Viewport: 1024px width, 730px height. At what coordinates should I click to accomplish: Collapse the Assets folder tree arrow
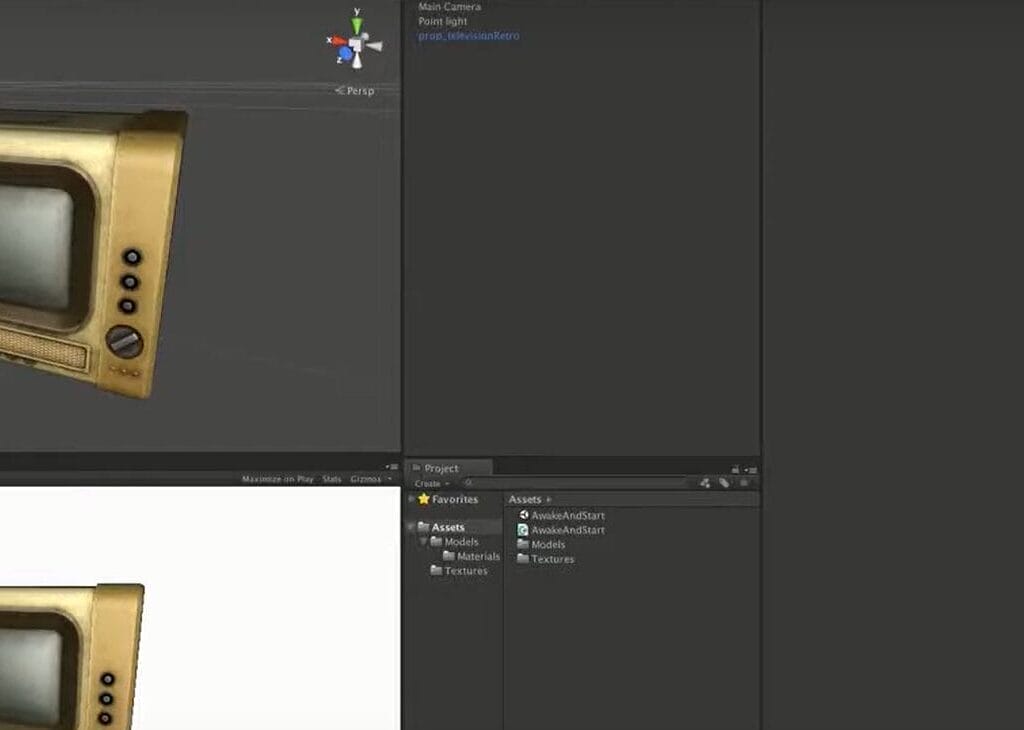(411, 527)
